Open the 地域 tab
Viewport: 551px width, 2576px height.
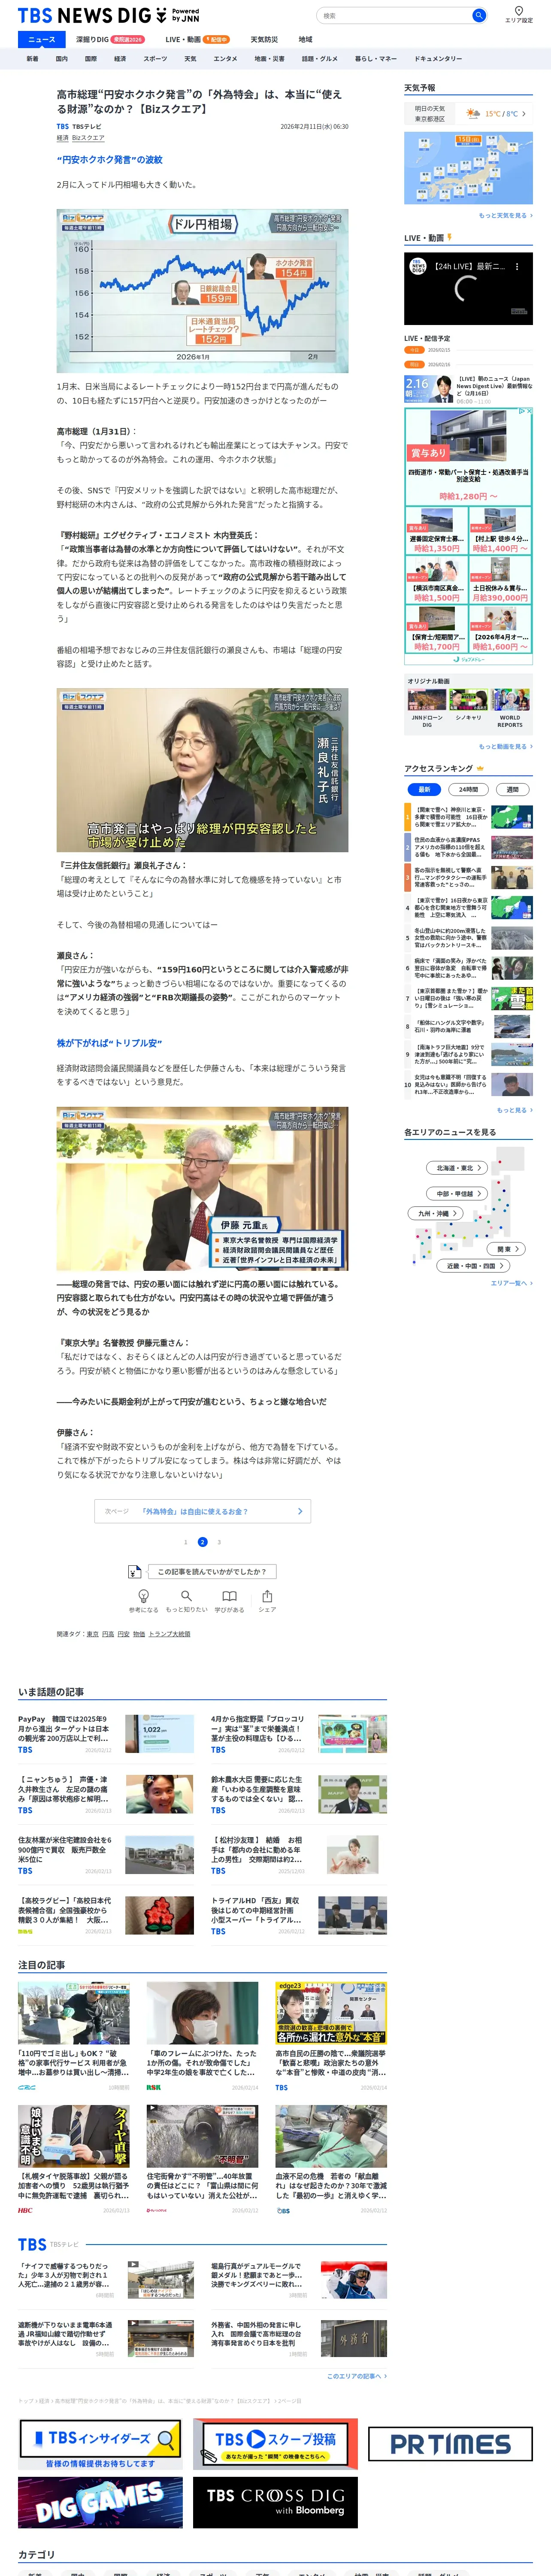[x=305, y=39]
